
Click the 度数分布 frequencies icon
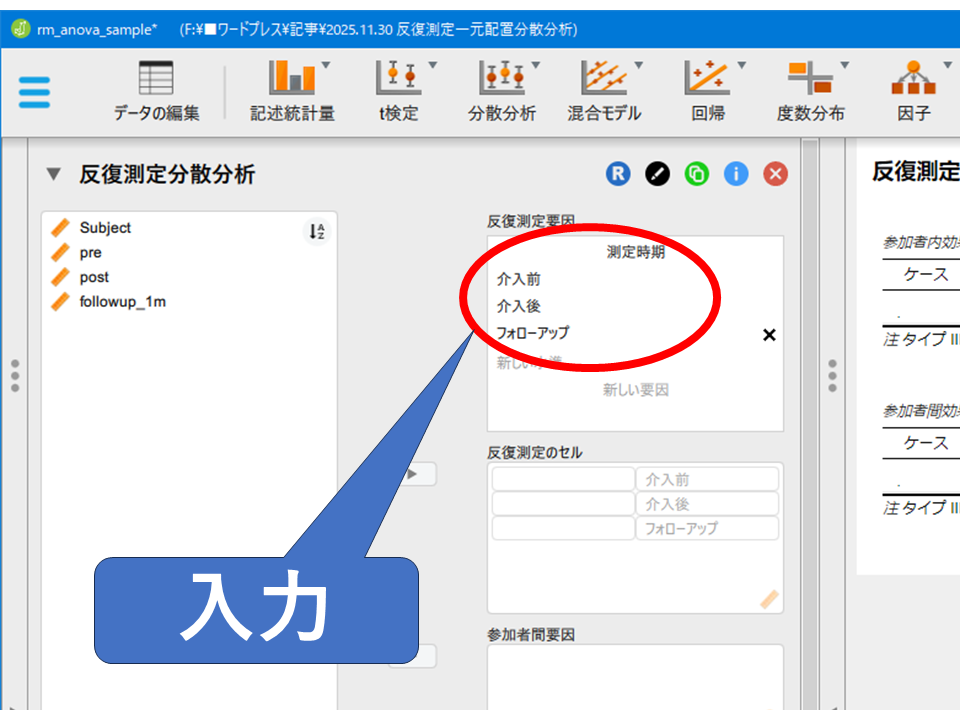click(810, 91)
